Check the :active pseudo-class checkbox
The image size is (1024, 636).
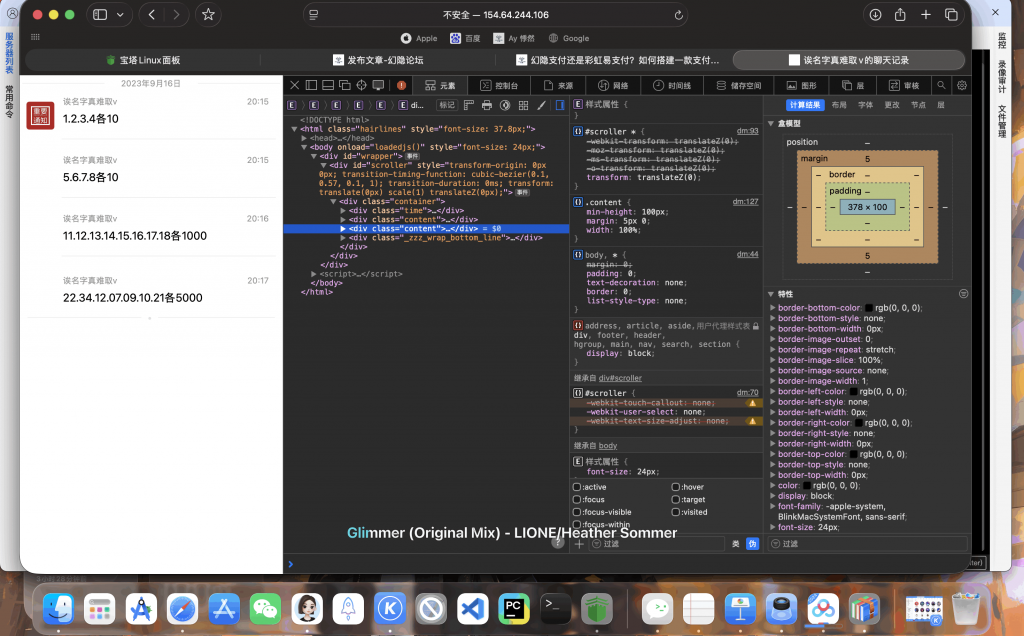point(577,487)
